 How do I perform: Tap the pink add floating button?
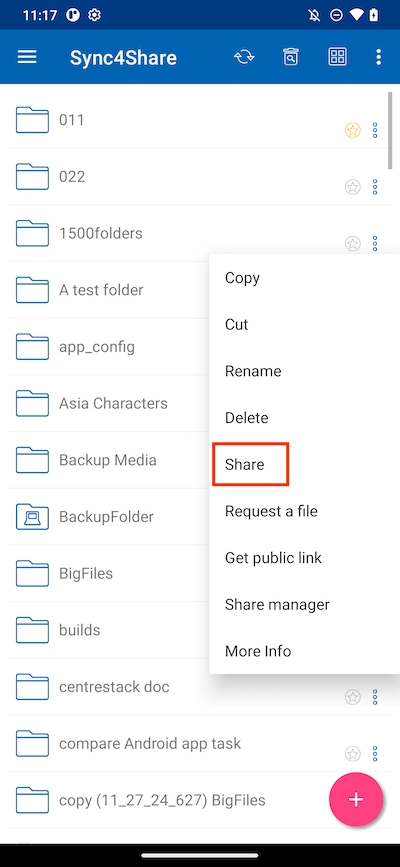tap(356, 800)
